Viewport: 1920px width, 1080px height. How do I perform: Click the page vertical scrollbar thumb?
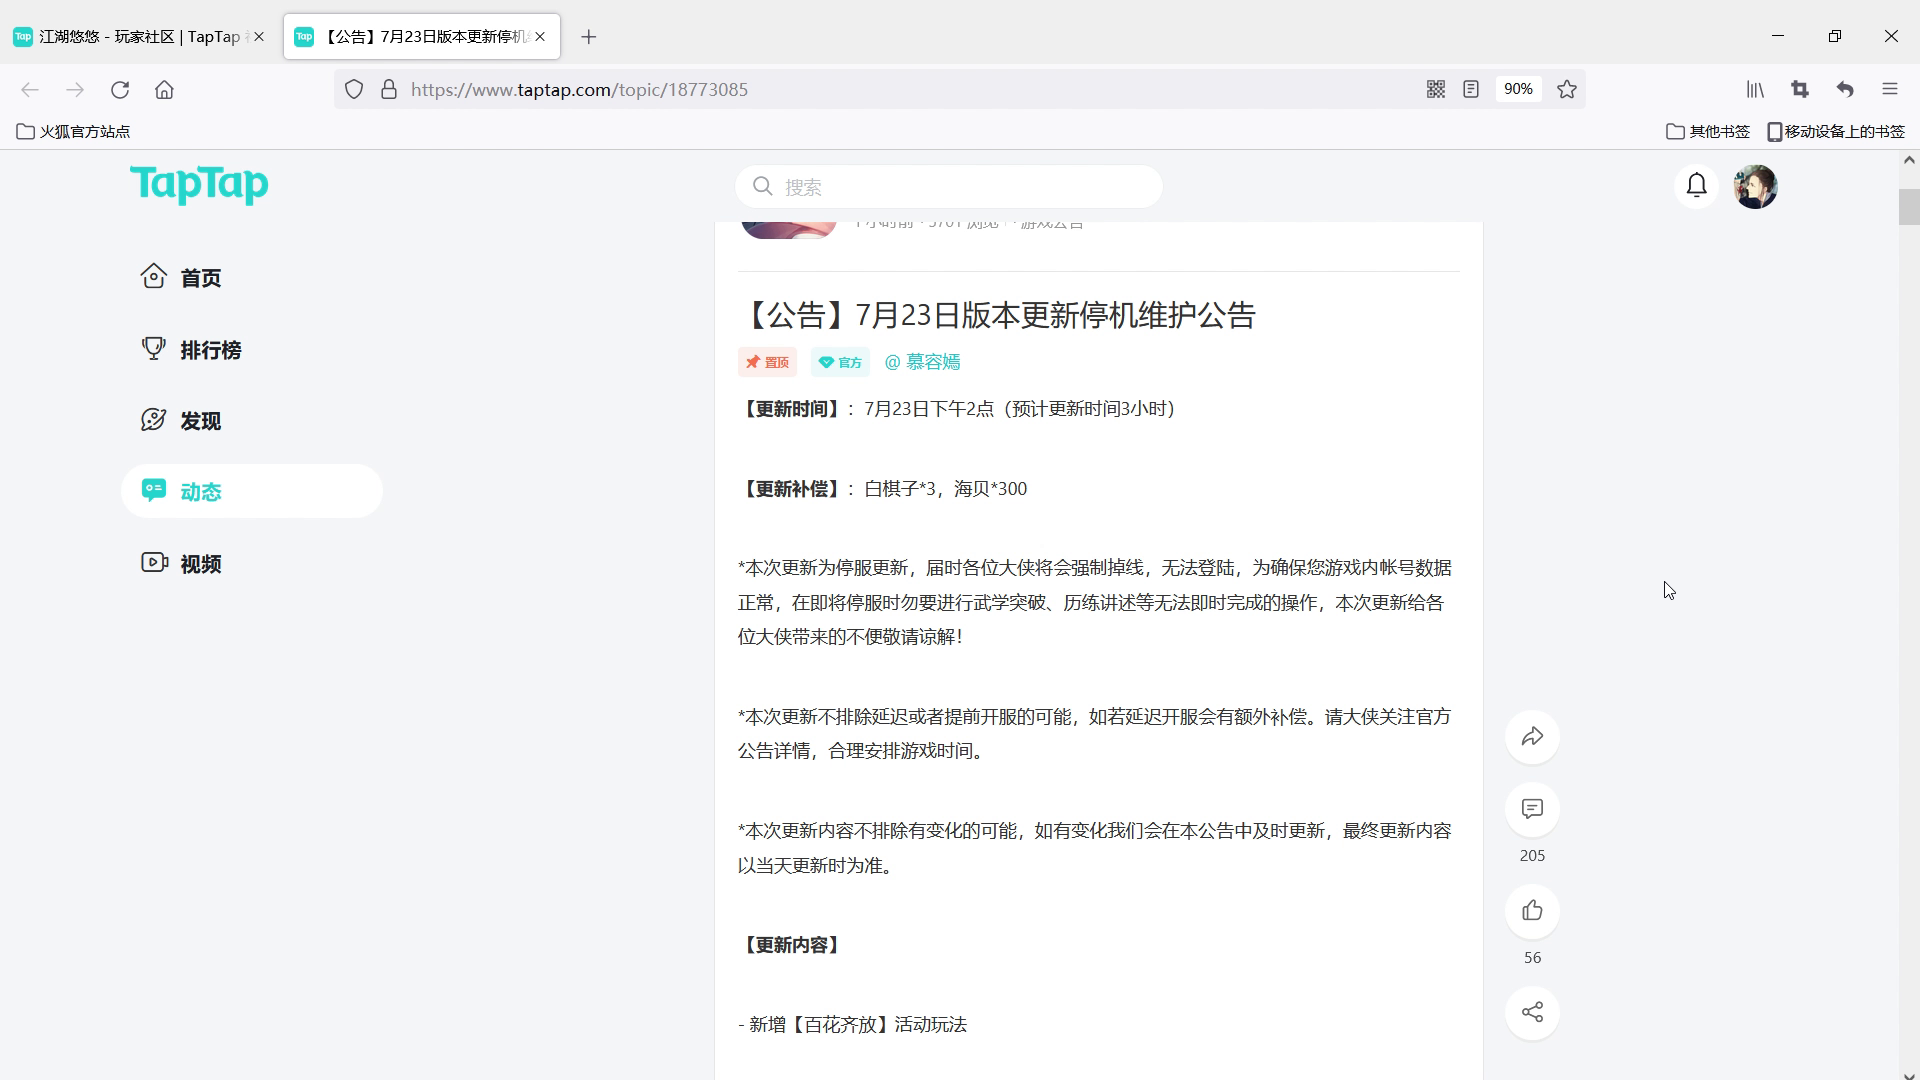coord(1908,207)
